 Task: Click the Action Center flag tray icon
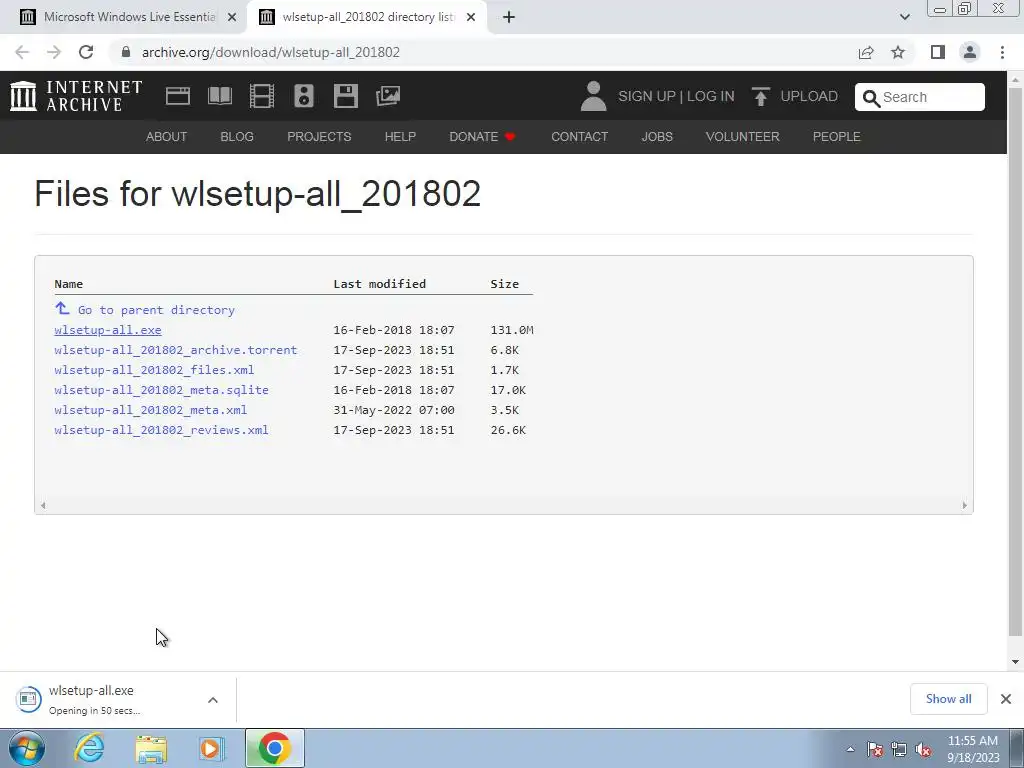tap(874, 750)
